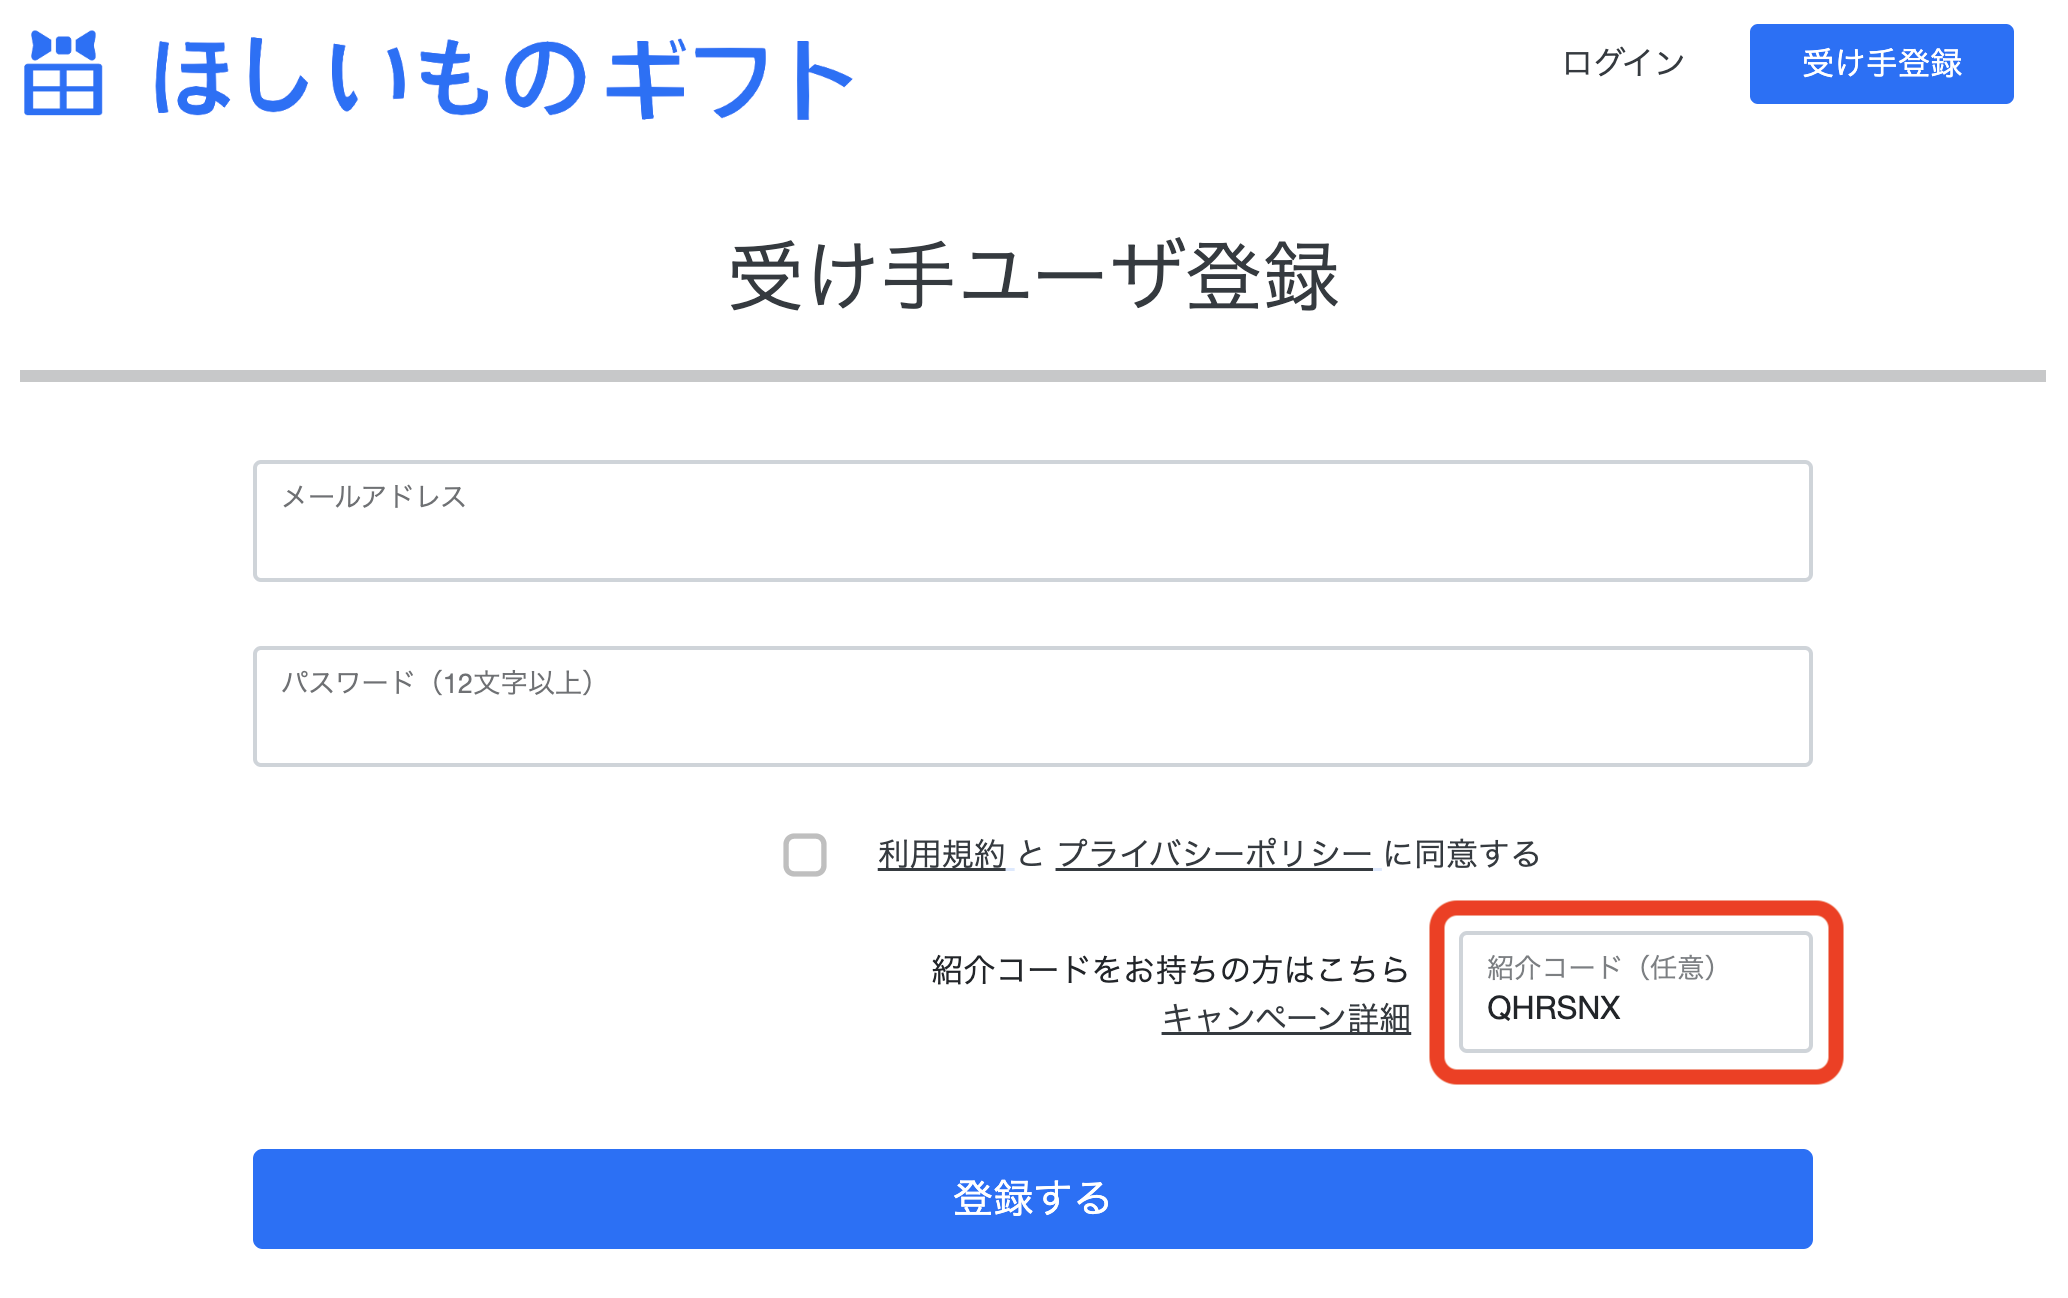Focus the メールアドレス input field

click(1032, 520)
